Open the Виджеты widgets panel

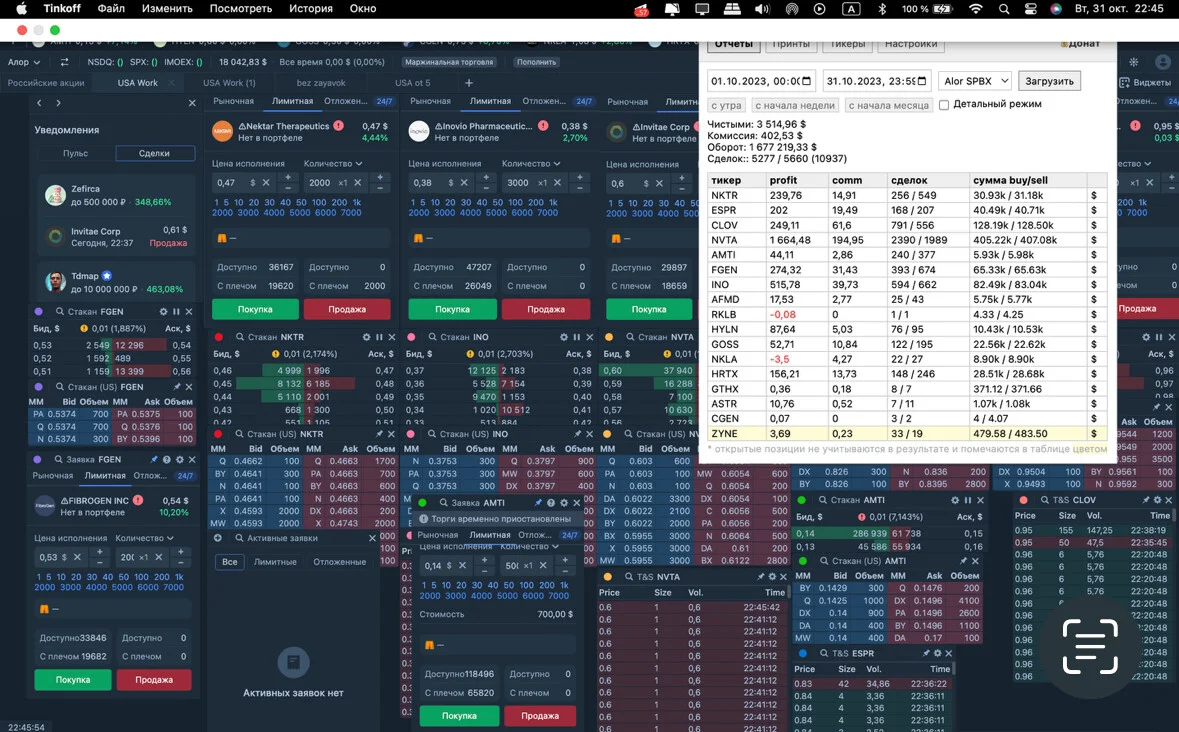coord(1145,83)
